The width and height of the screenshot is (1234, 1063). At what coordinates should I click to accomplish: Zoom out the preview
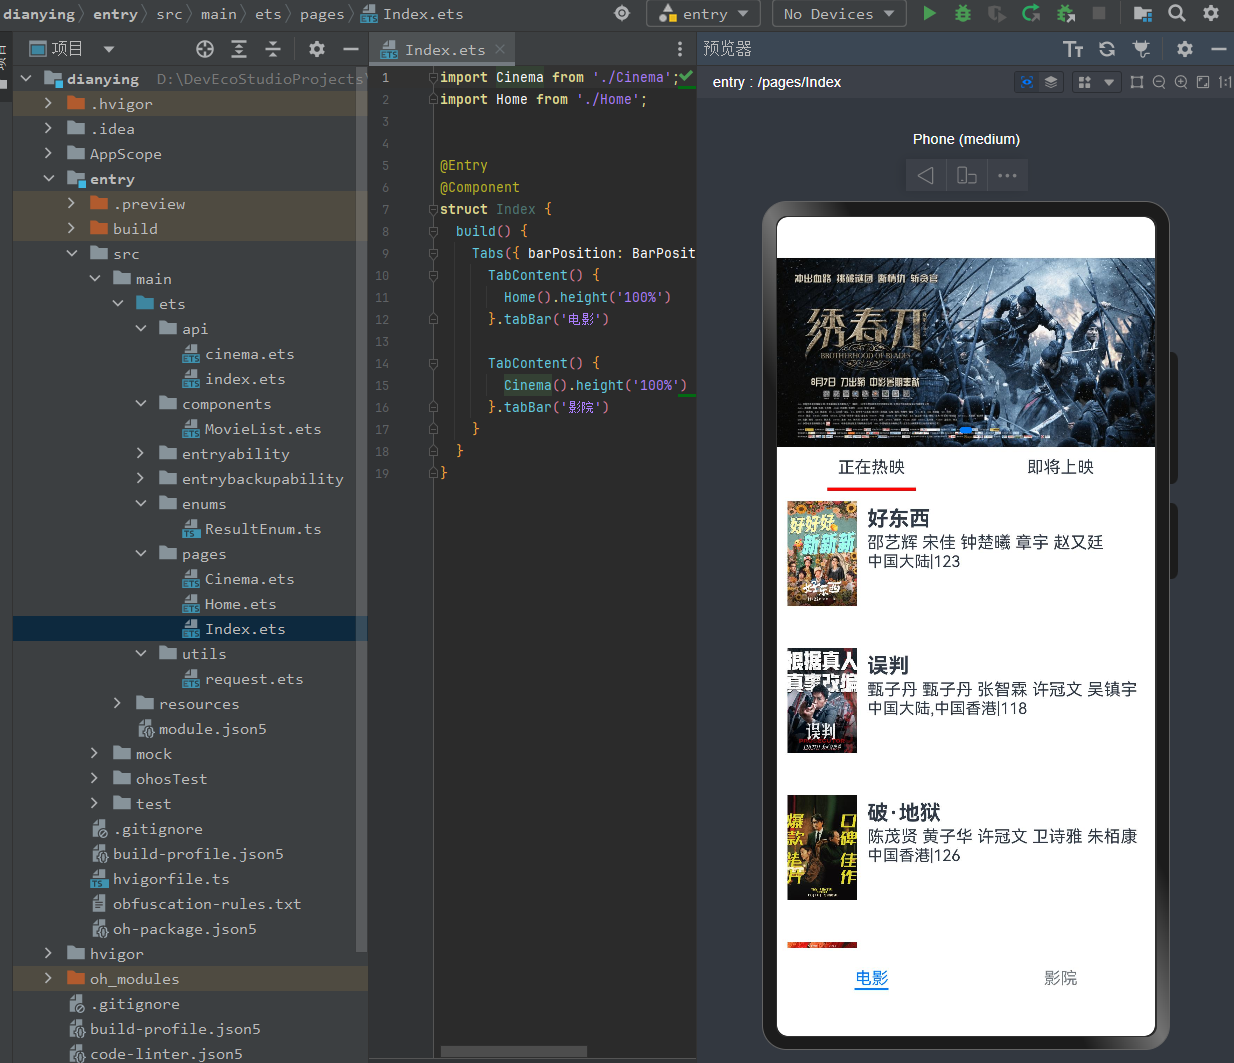[1159, 82]
